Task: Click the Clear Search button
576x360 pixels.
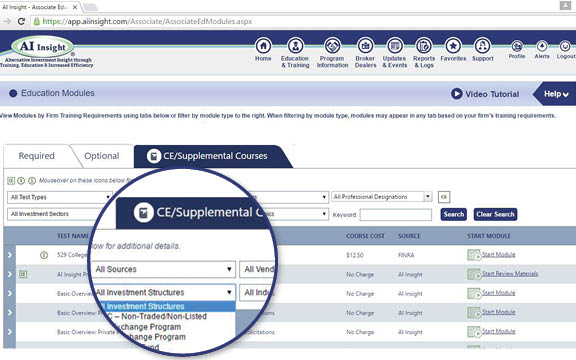Action: [x=495, y=214]
